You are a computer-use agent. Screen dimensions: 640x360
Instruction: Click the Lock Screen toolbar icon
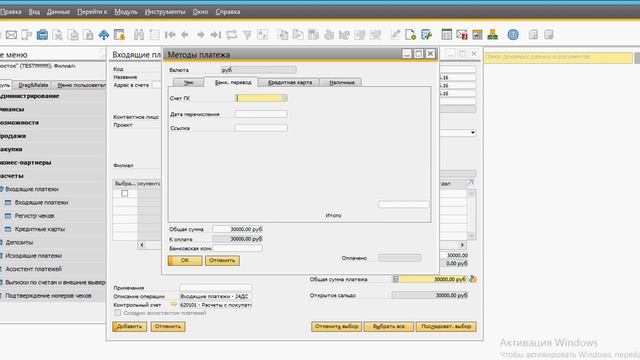[119, 35]
